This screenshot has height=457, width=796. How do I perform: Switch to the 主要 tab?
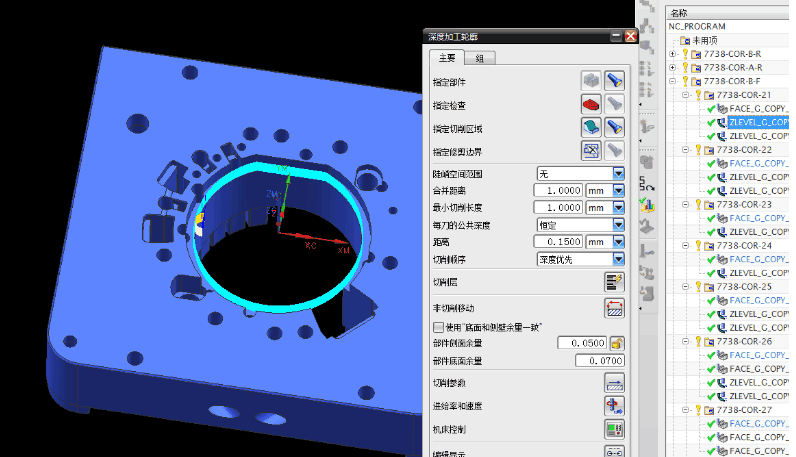pyautogui.click(x=447, y=58)
